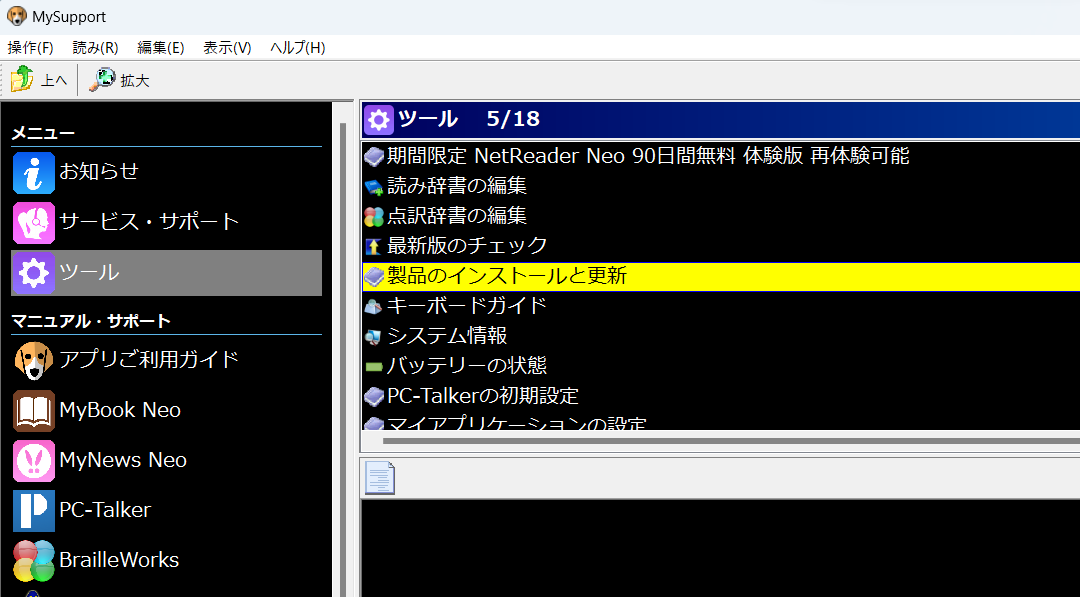Click the green battery icon beside バッテリーの状態

pyautogui.click(x=373, y=366)
